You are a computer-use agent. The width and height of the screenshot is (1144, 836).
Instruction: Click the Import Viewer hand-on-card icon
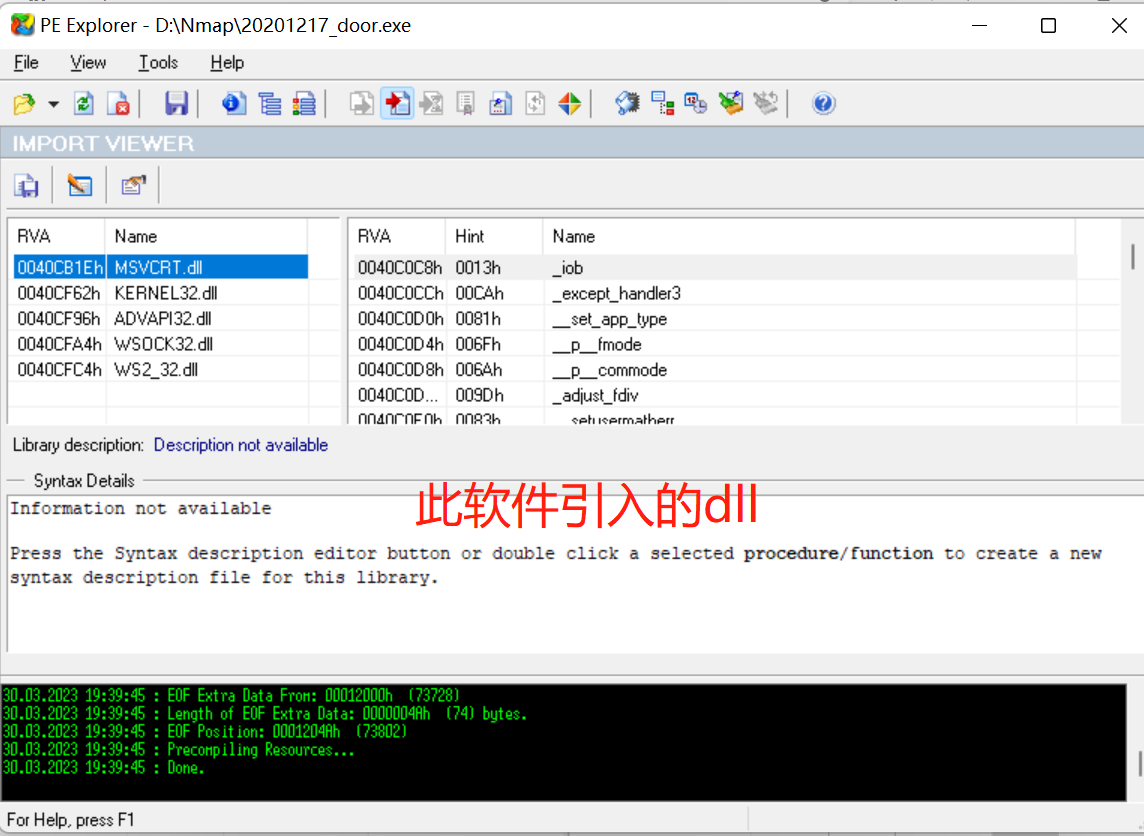[133, 186]
